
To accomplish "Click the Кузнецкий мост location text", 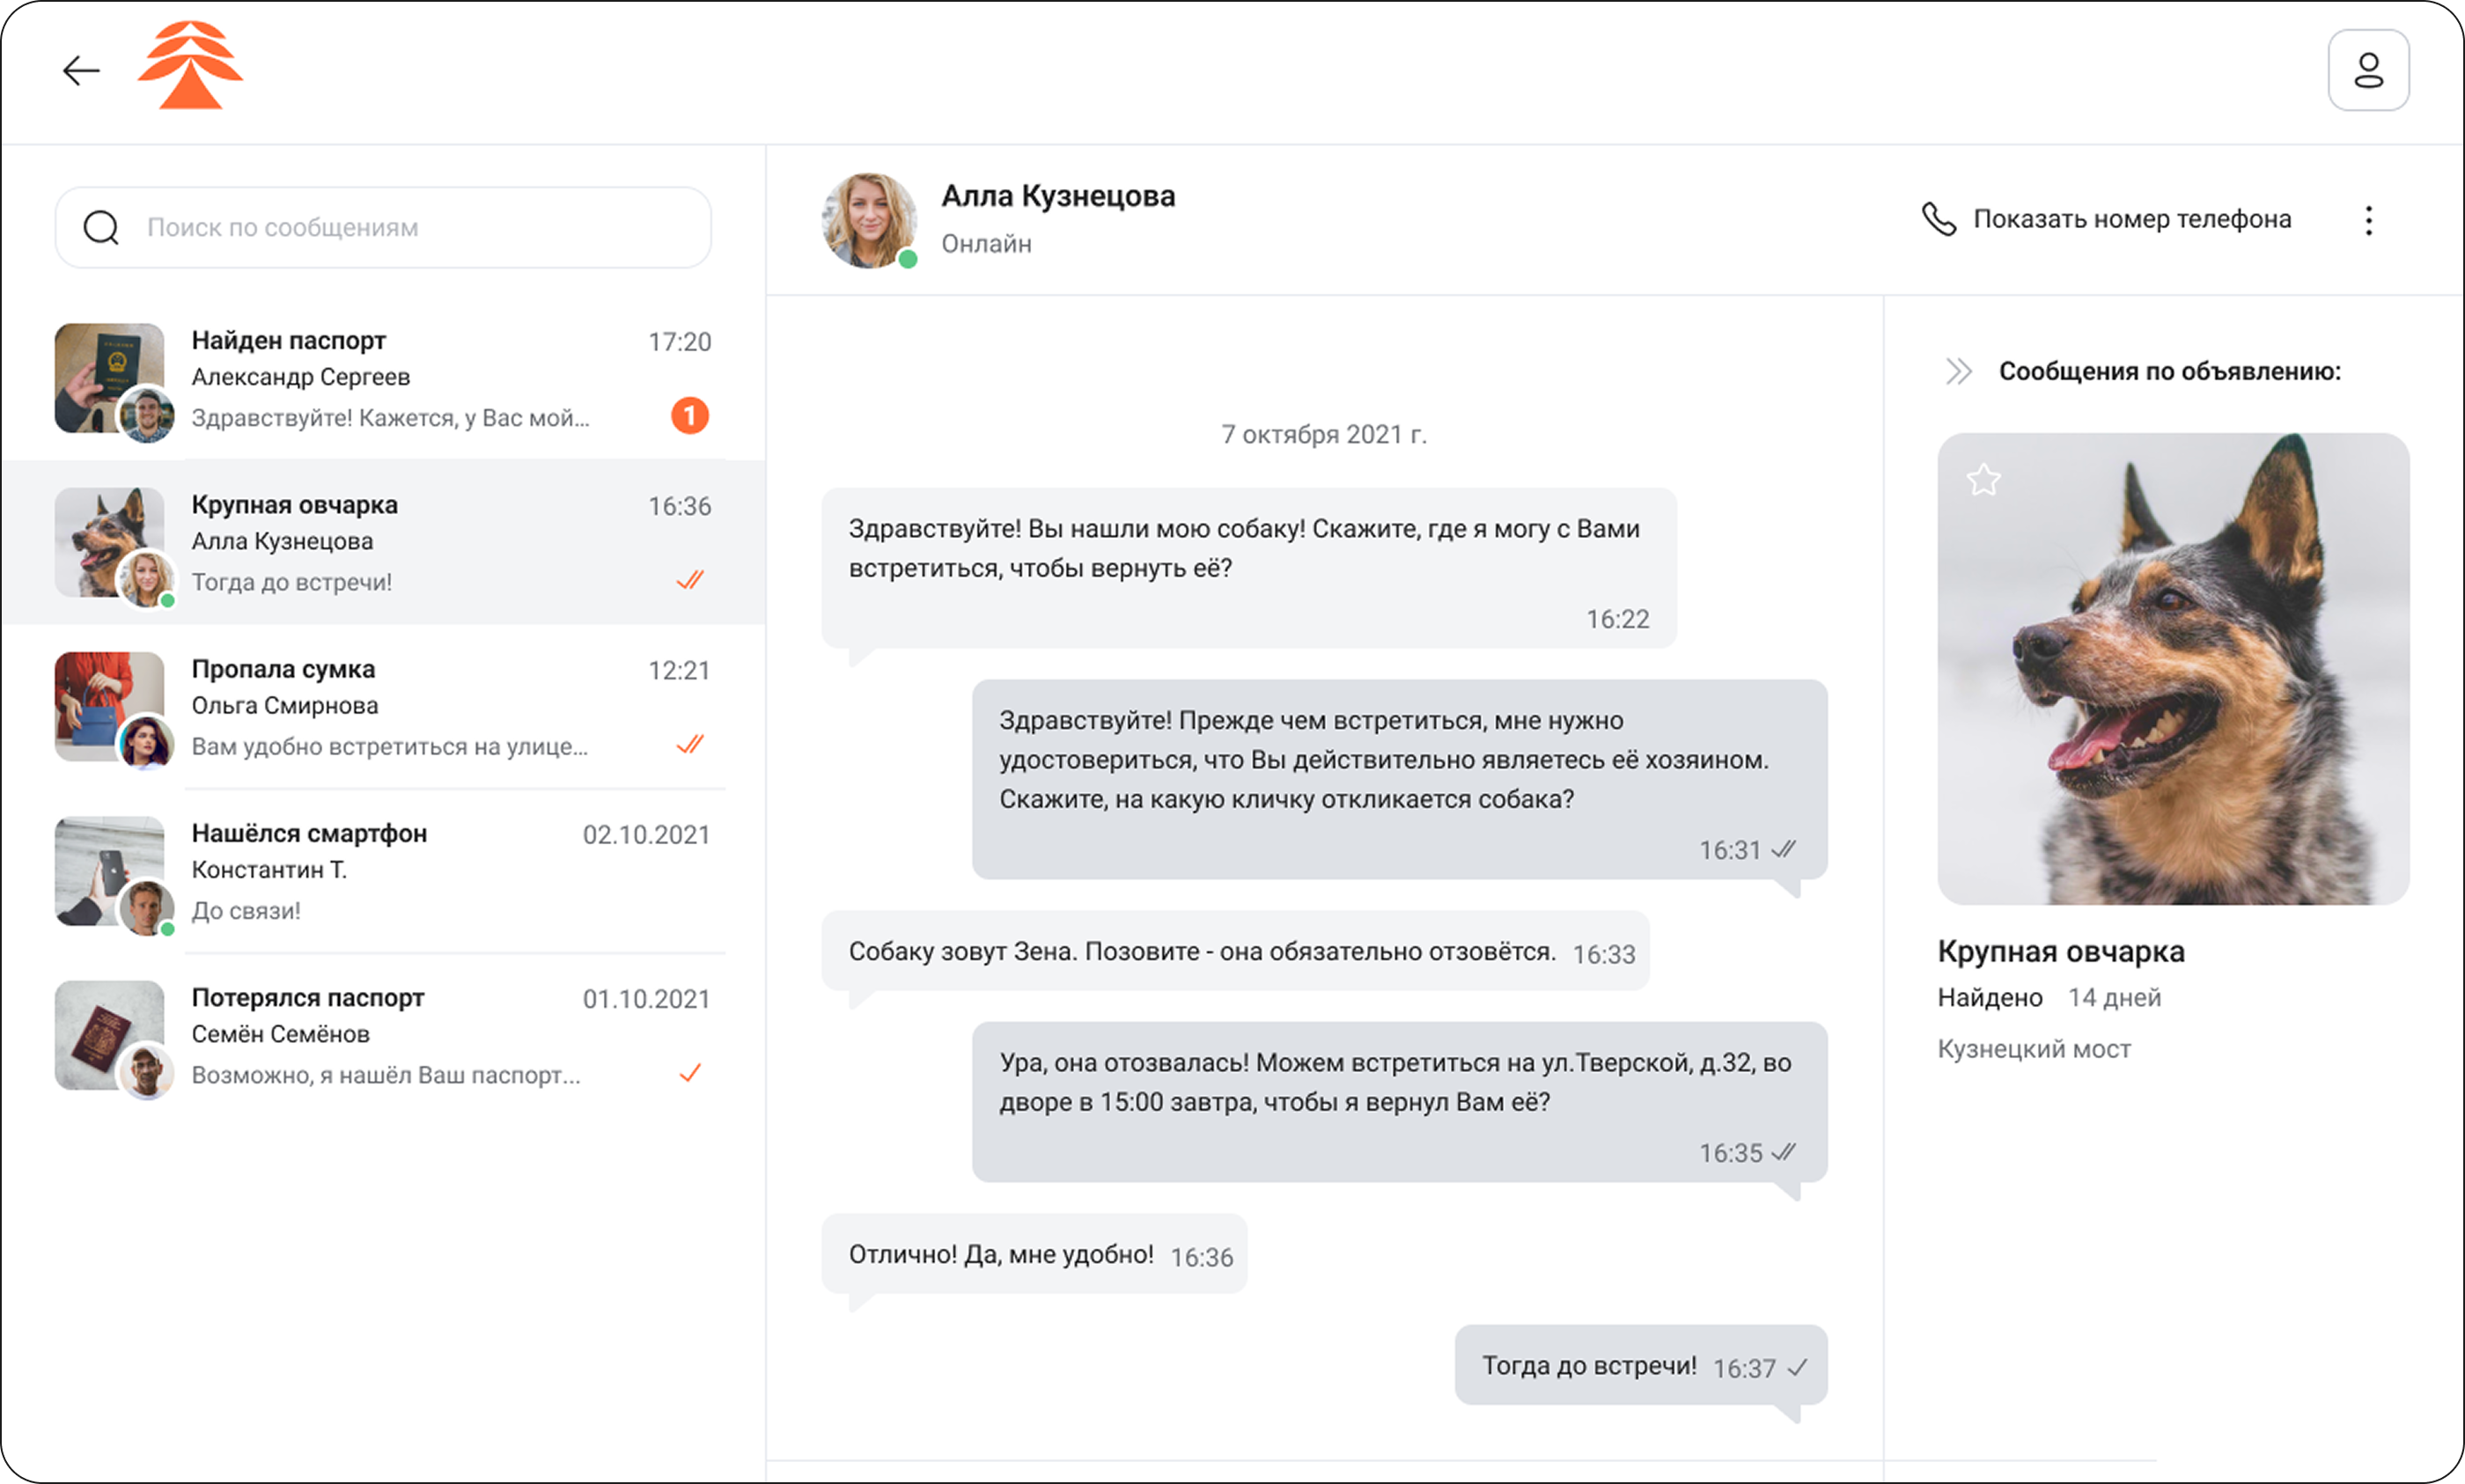I will pyautogui.click(x=2034, y=1049).
